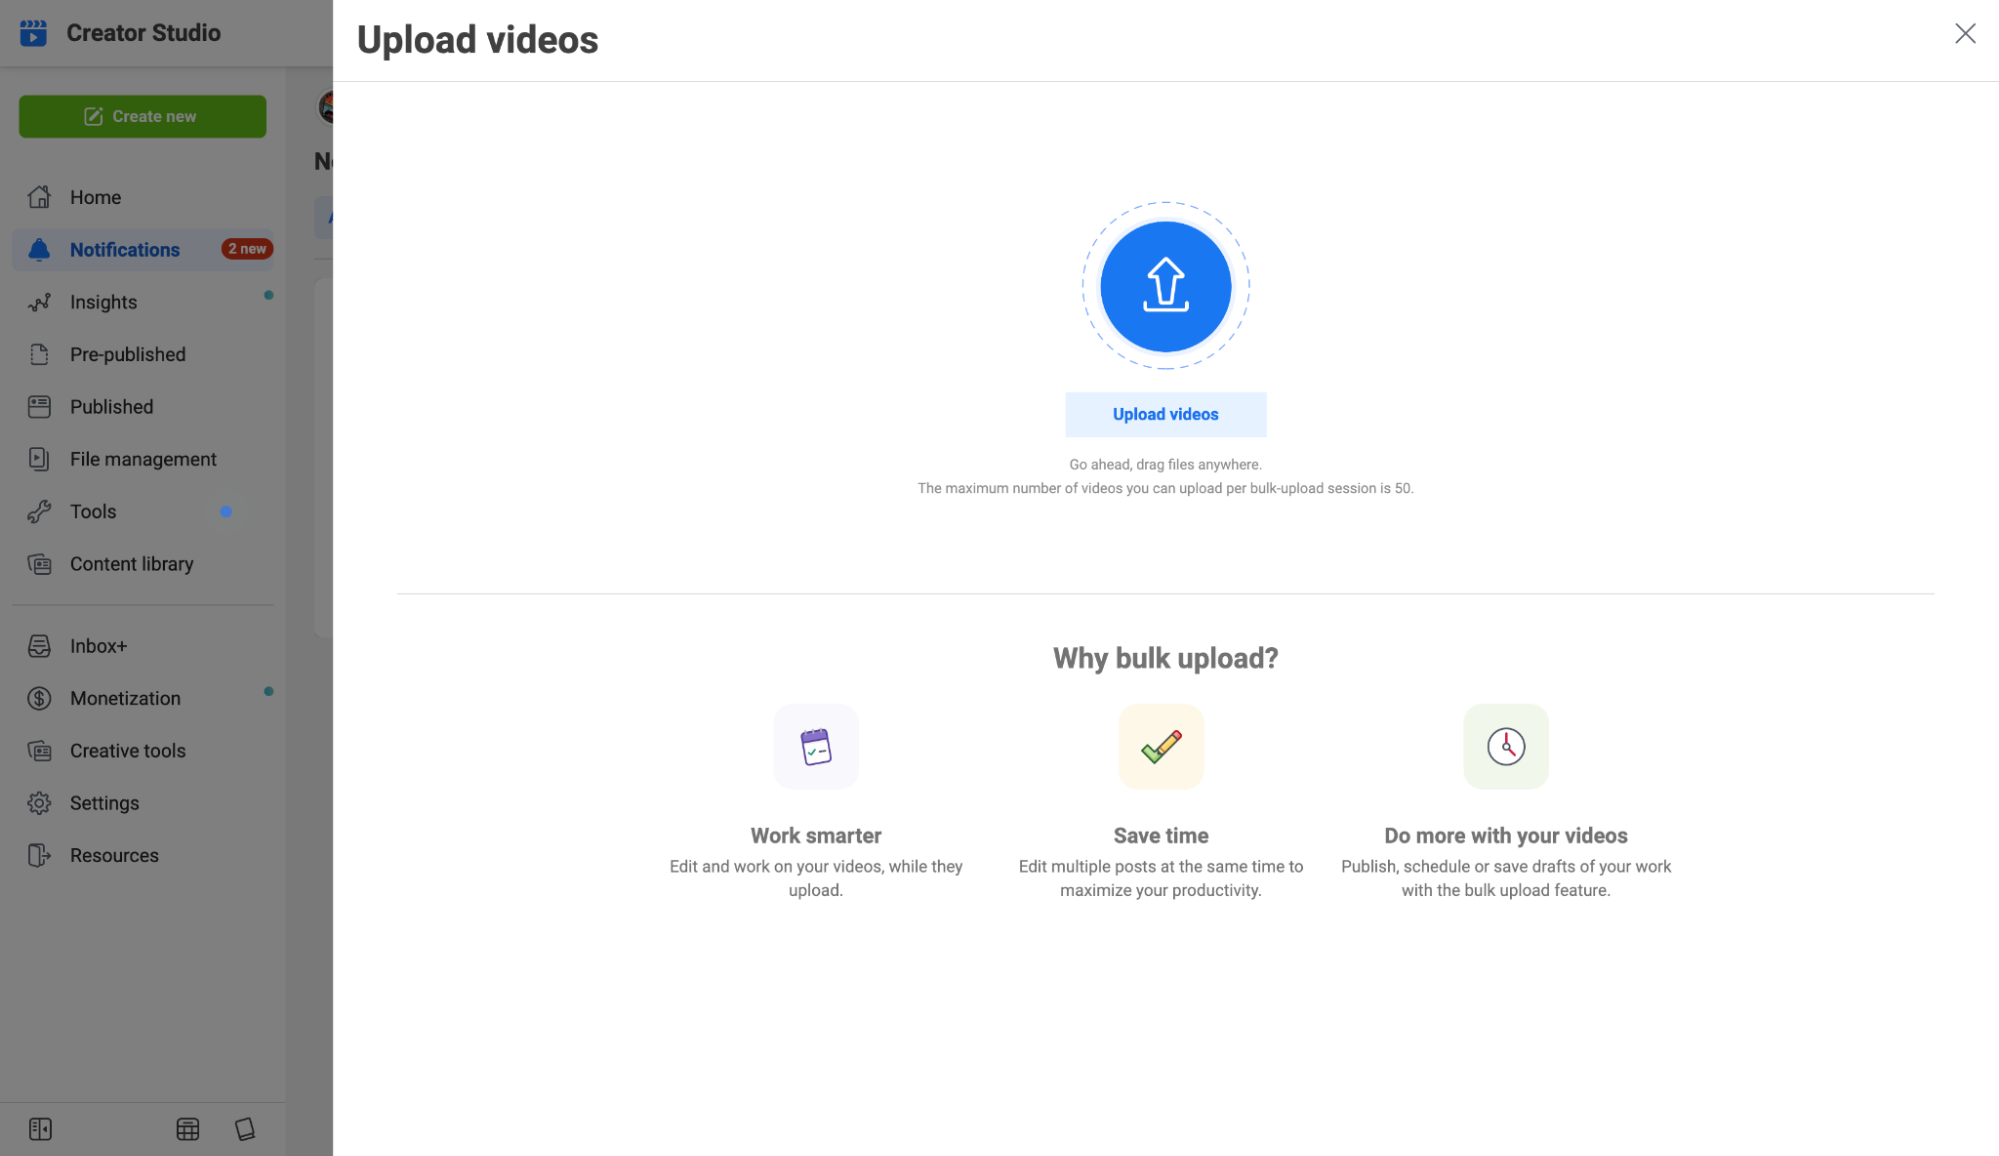This screenshot has width=1999, height=1156.
Task: Click the Do more clock icon
Action: click(x=1505, y=745)
